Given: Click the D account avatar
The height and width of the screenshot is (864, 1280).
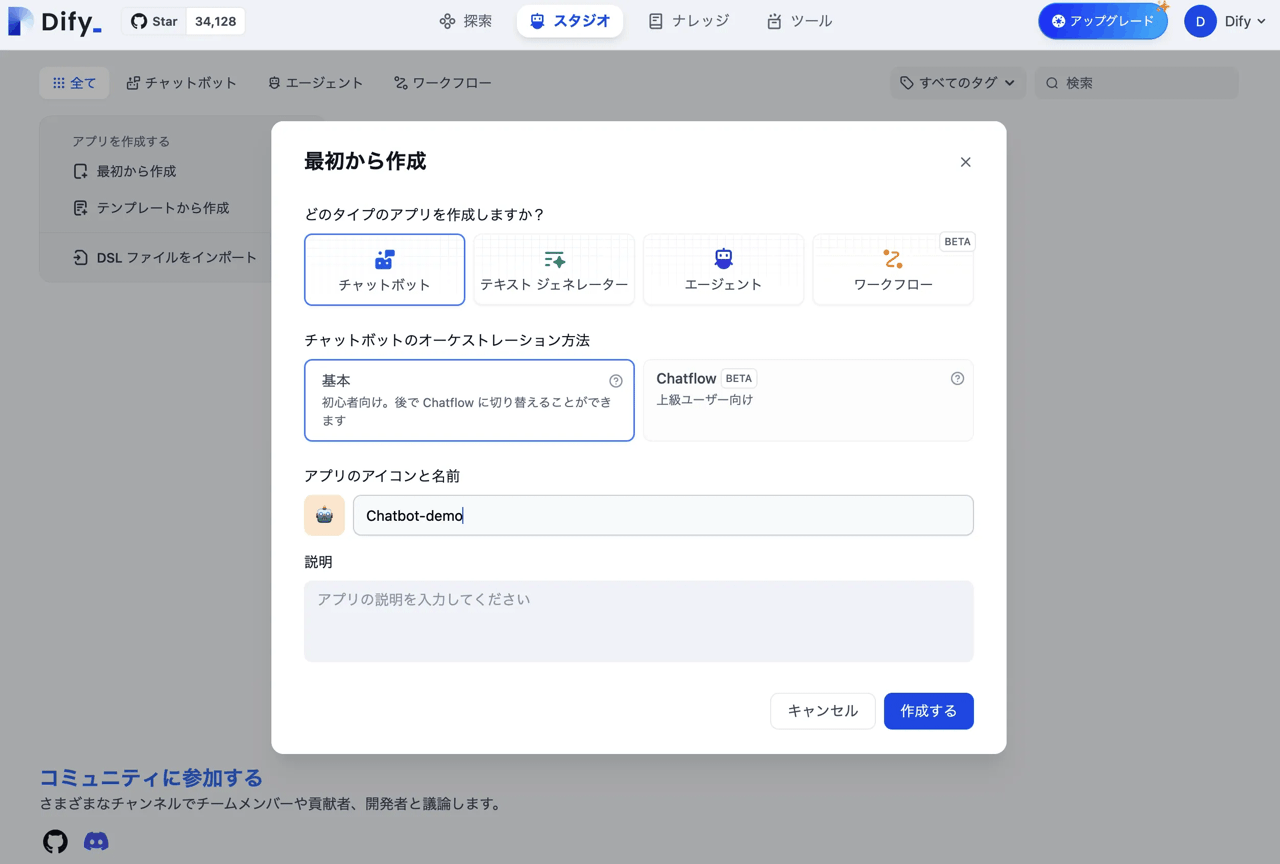Looking at the screenshot, I should tap(1200, 21).
